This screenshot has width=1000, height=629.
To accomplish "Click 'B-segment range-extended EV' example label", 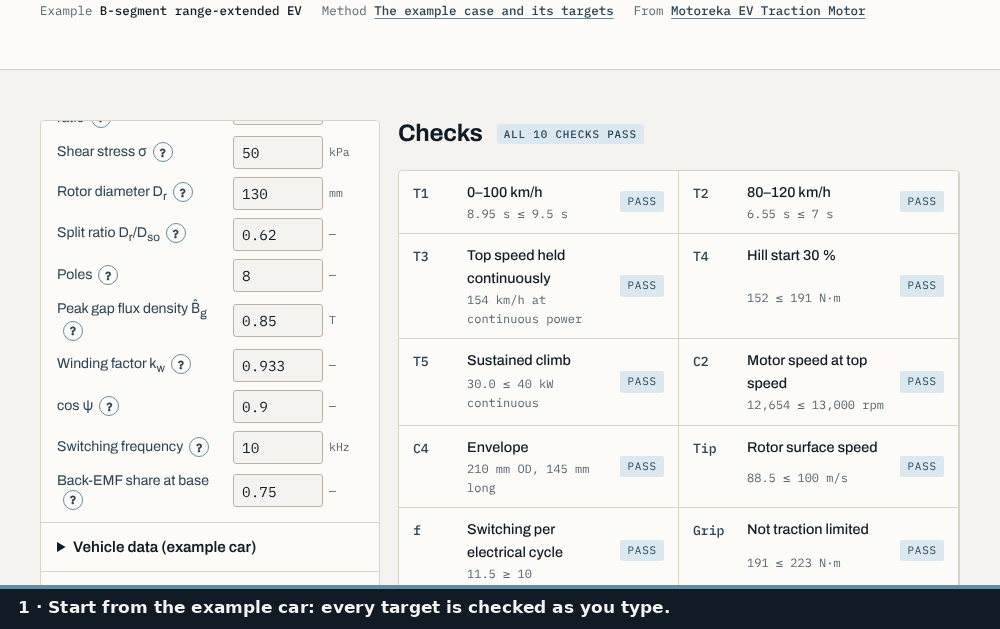I will pyautogui.click(x=200, y=11).
